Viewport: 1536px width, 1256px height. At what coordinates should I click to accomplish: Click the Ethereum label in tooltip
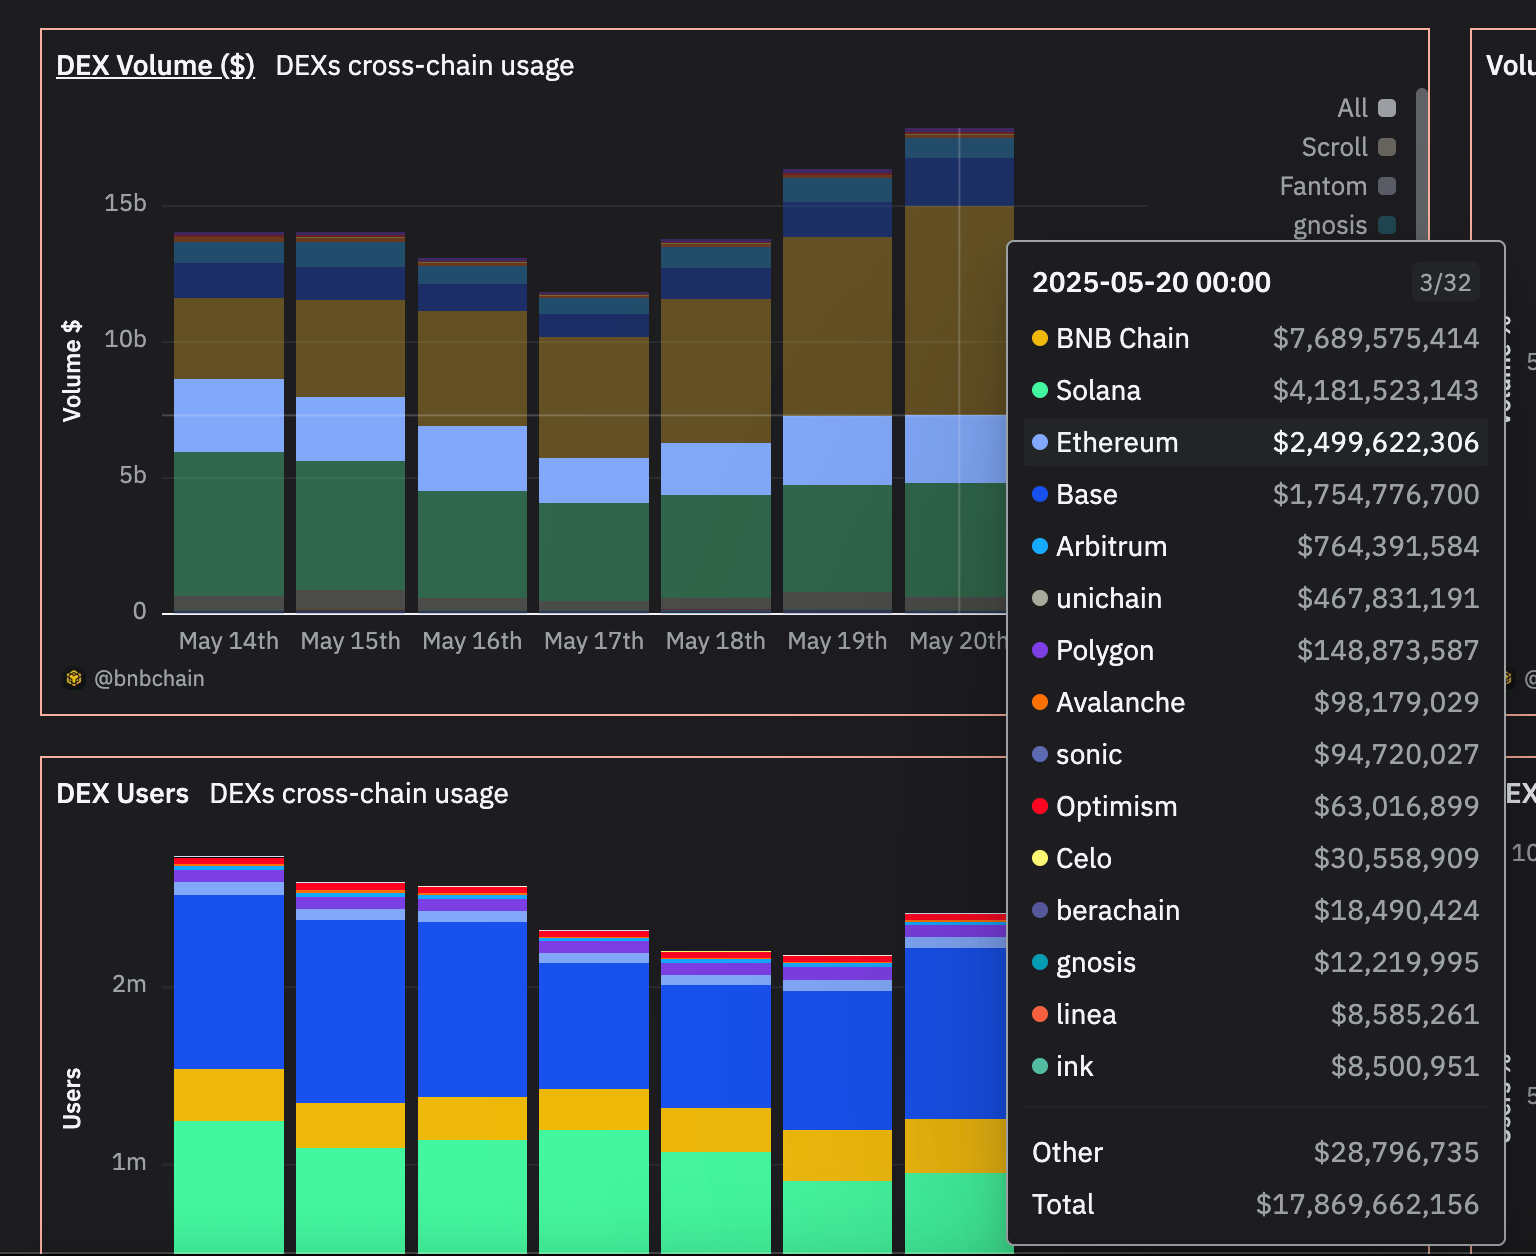point(1117,443)
